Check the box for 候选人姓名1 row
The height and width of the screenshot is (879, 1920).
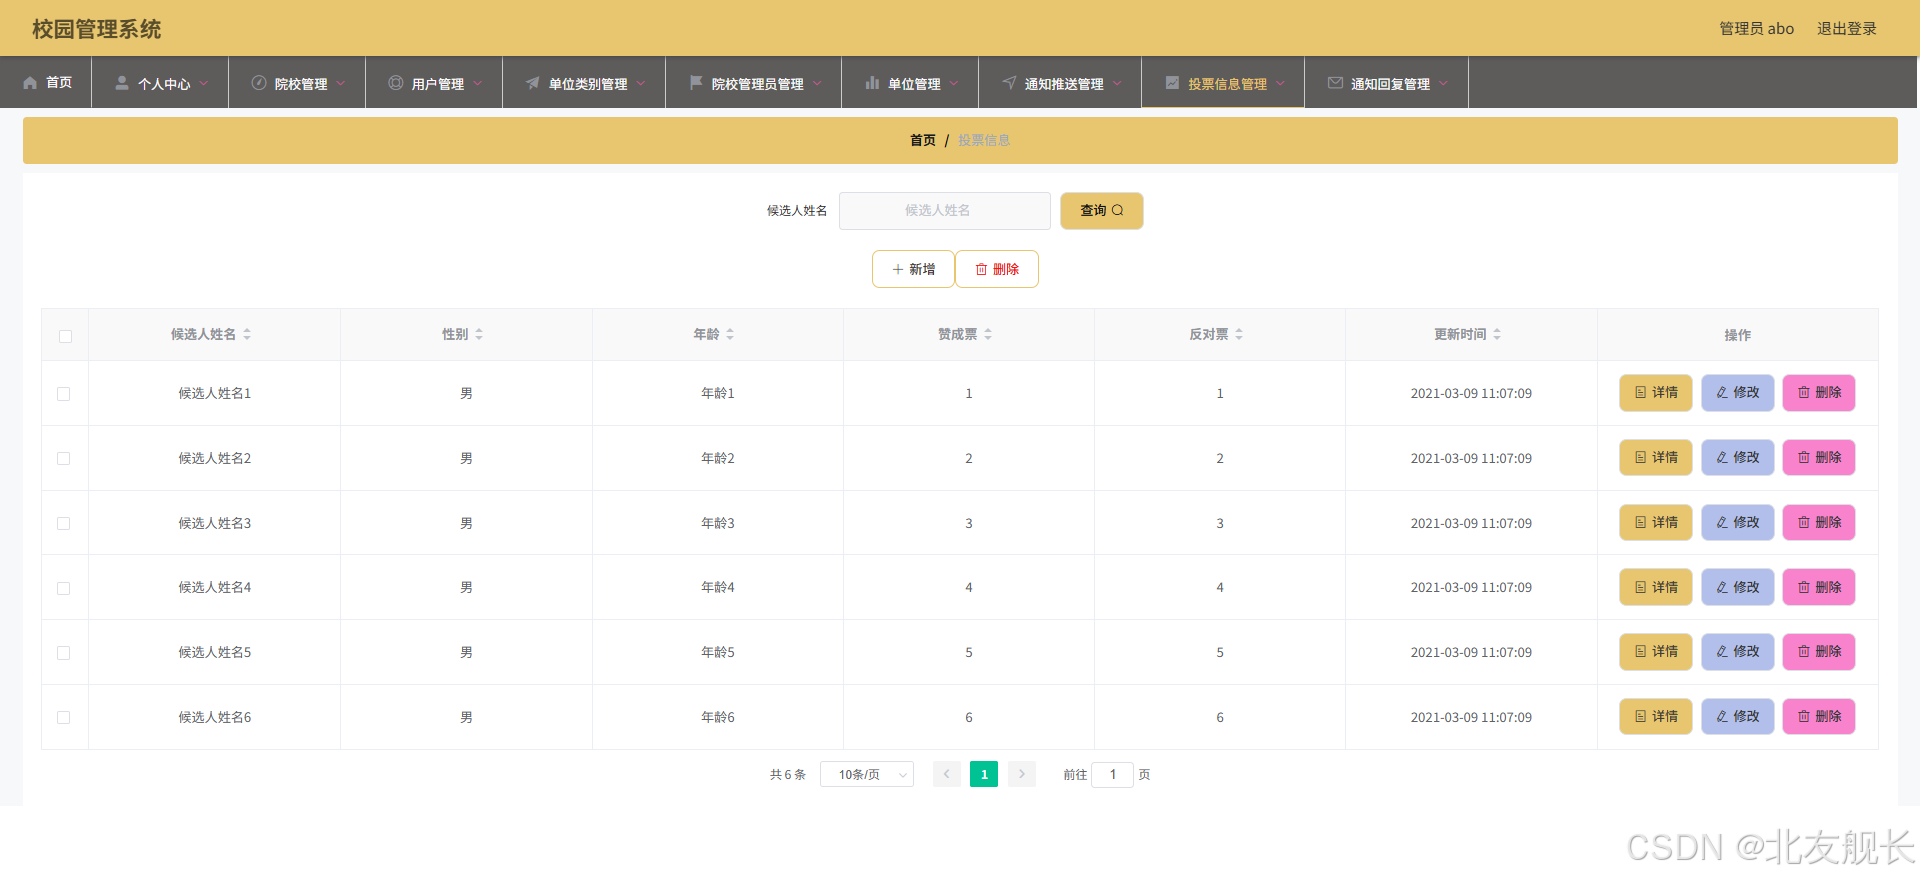tap(64, 394)
